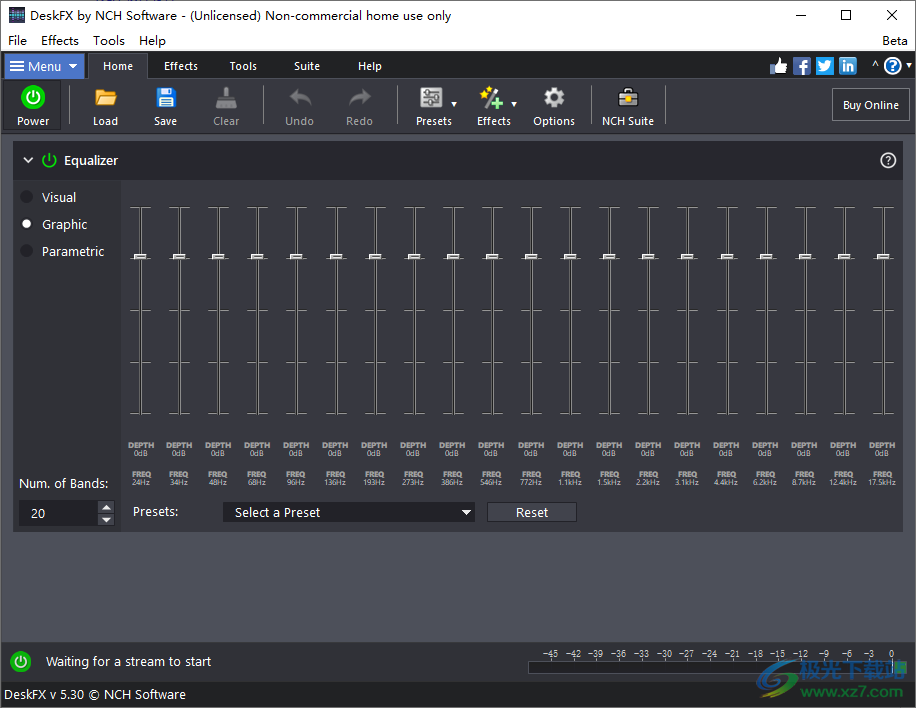Image resolution: width=916 pixels, height=708 pixels.
Task: Share on Twitter via the bird icon
Action: click(x=824, y=65)
